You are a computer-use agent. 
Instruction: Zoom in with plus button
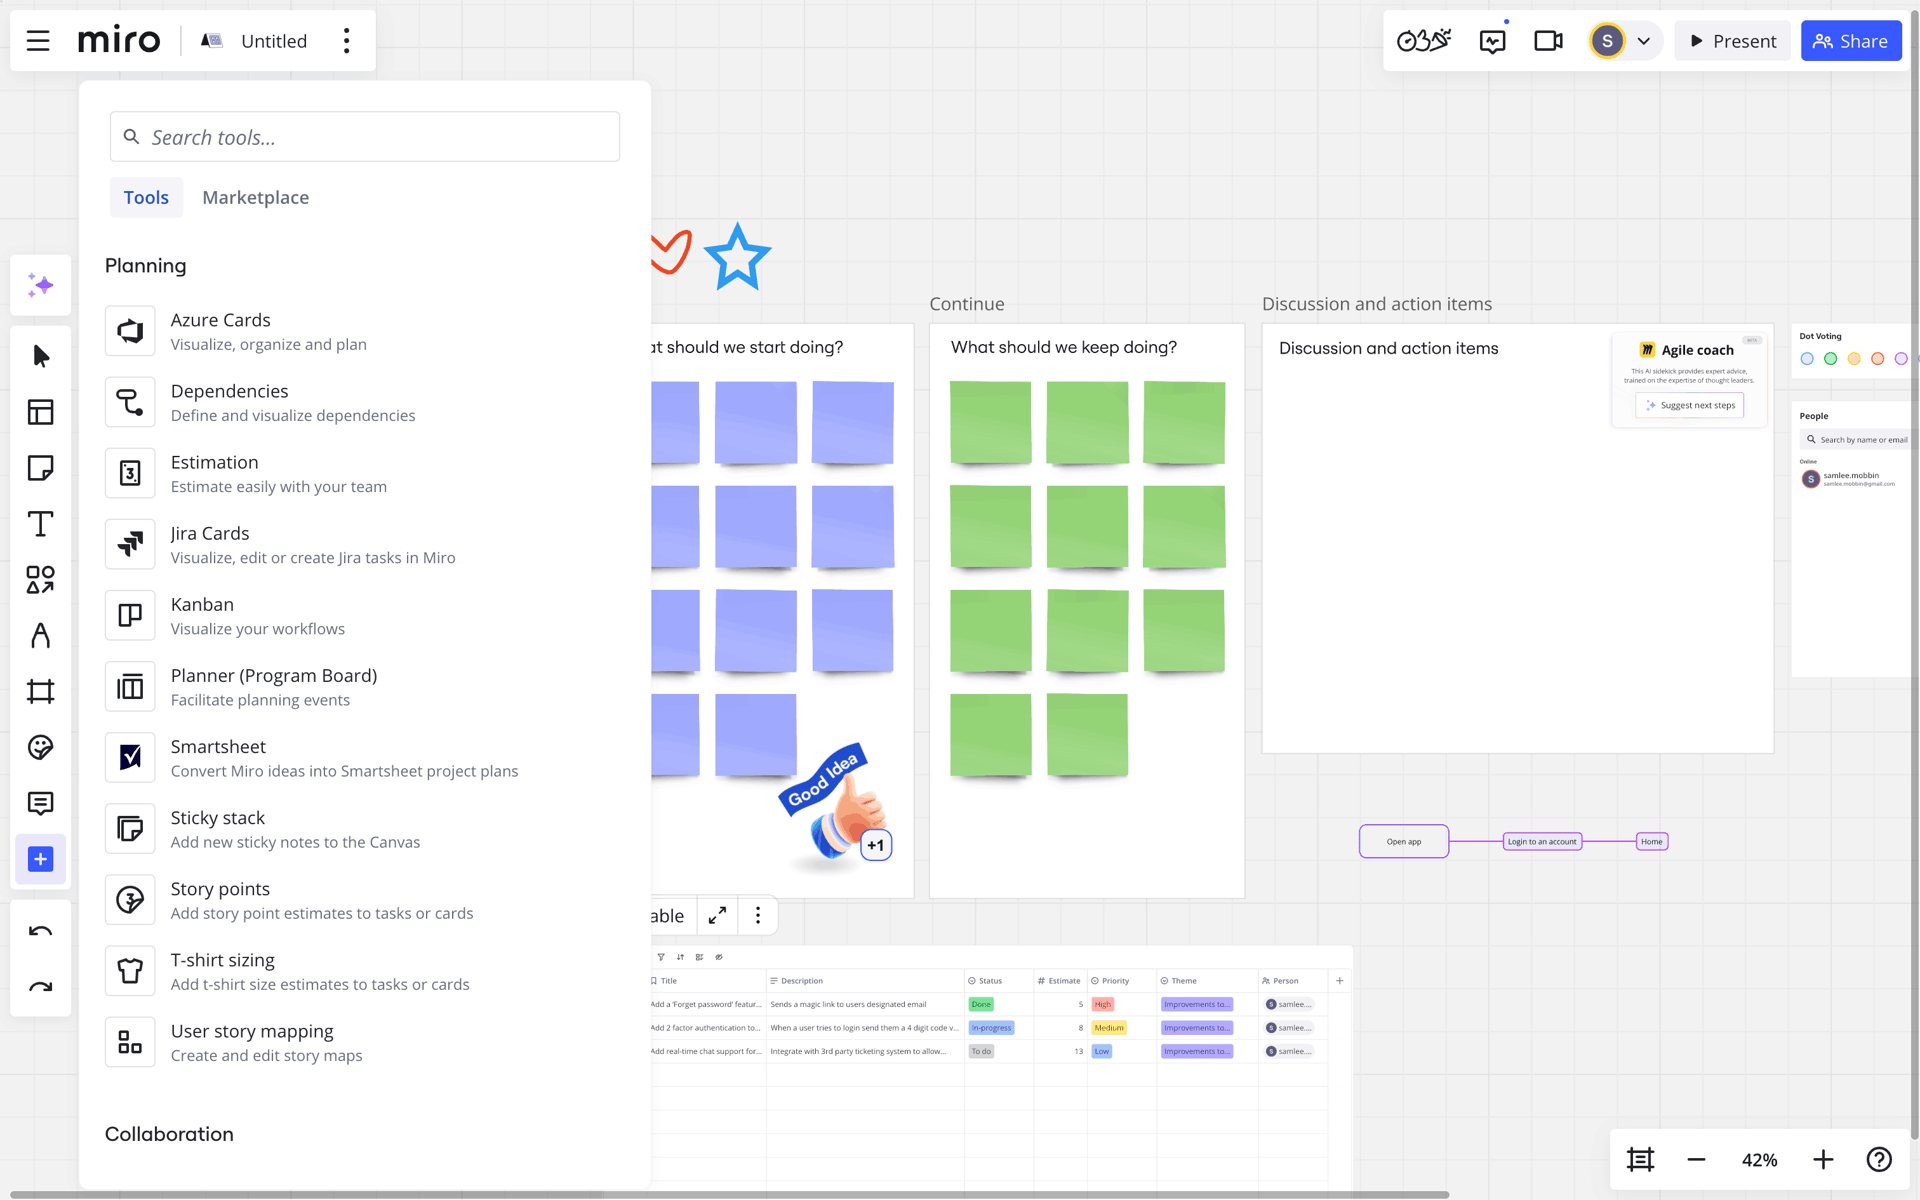1823,1160
